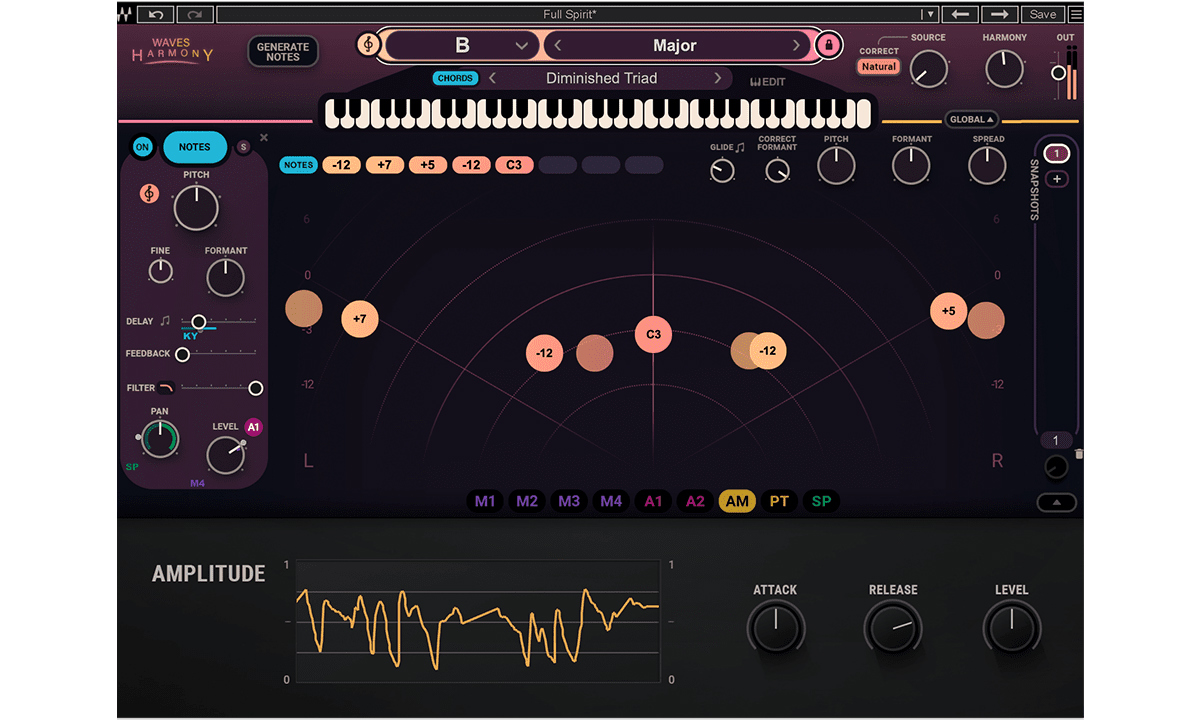Select snapshot 1 in the snapshots list
Screen dimensions: 1200x720
click(1057, 153)
